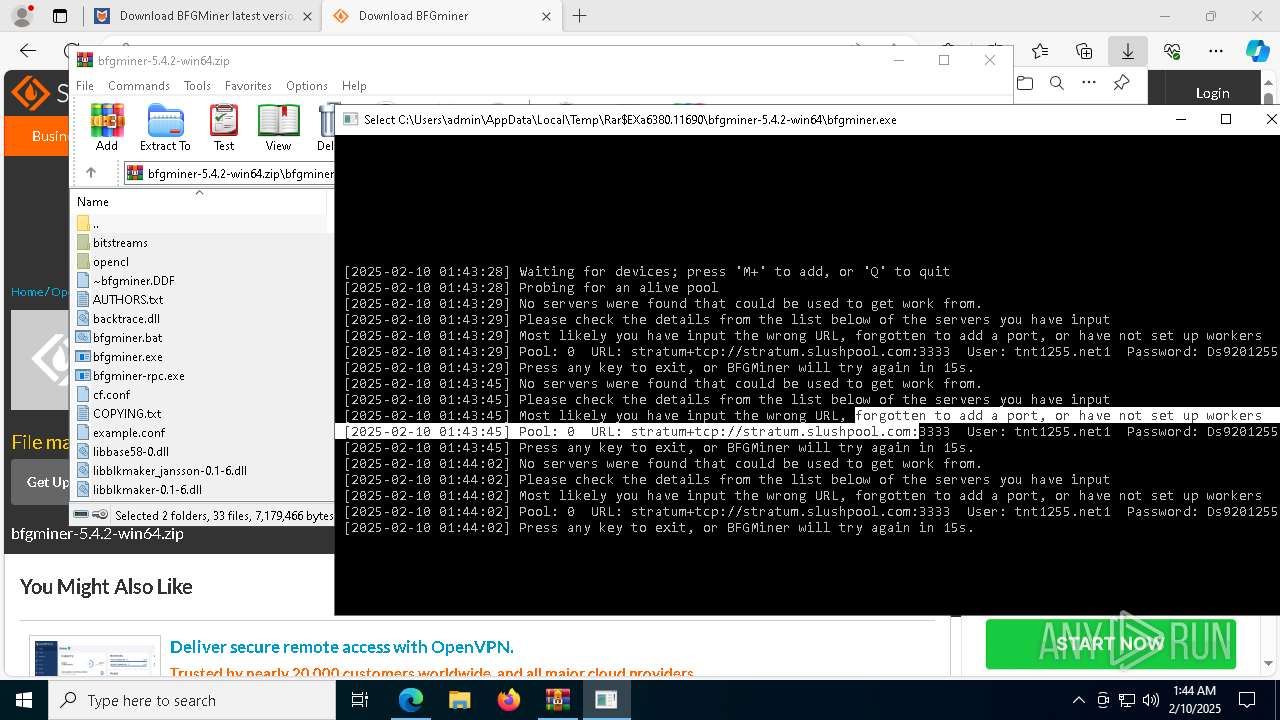This screenshot has height=720, width=1280.
Task: Select the cf.conf file
Action: pyautogui.click(x=111, y=395)
